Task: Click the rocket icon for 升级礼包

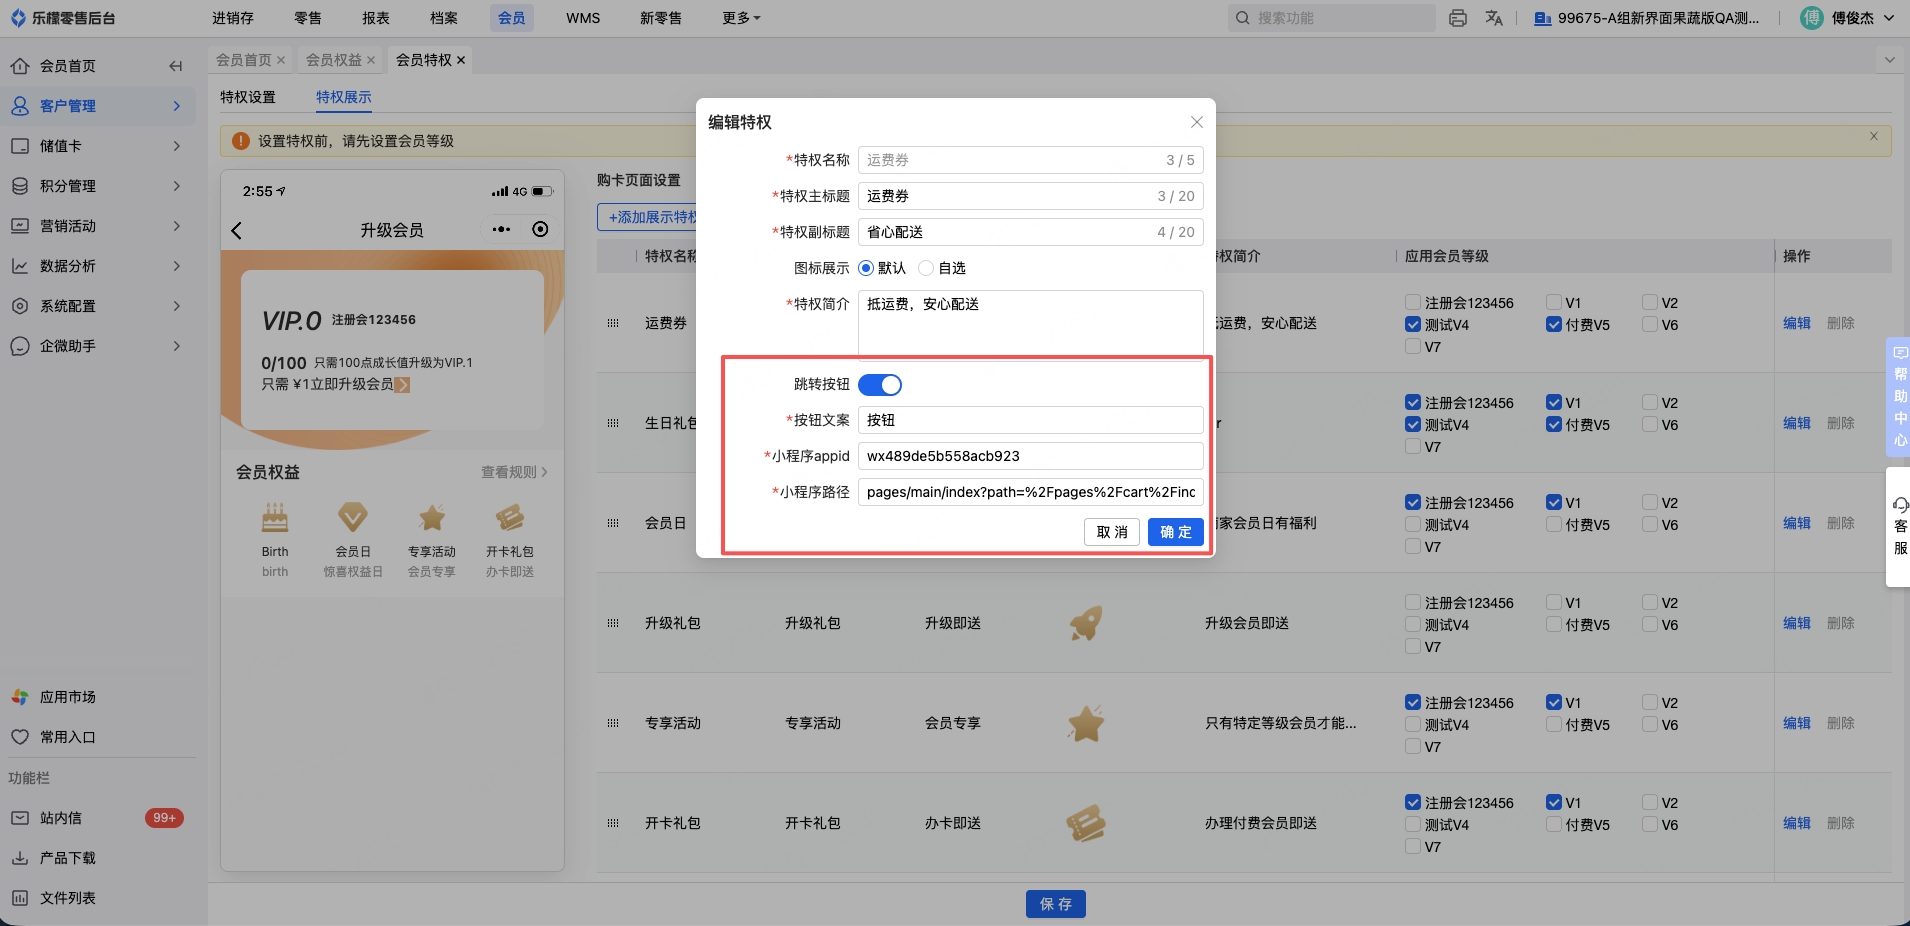Action: click(x=1086, y=623)
